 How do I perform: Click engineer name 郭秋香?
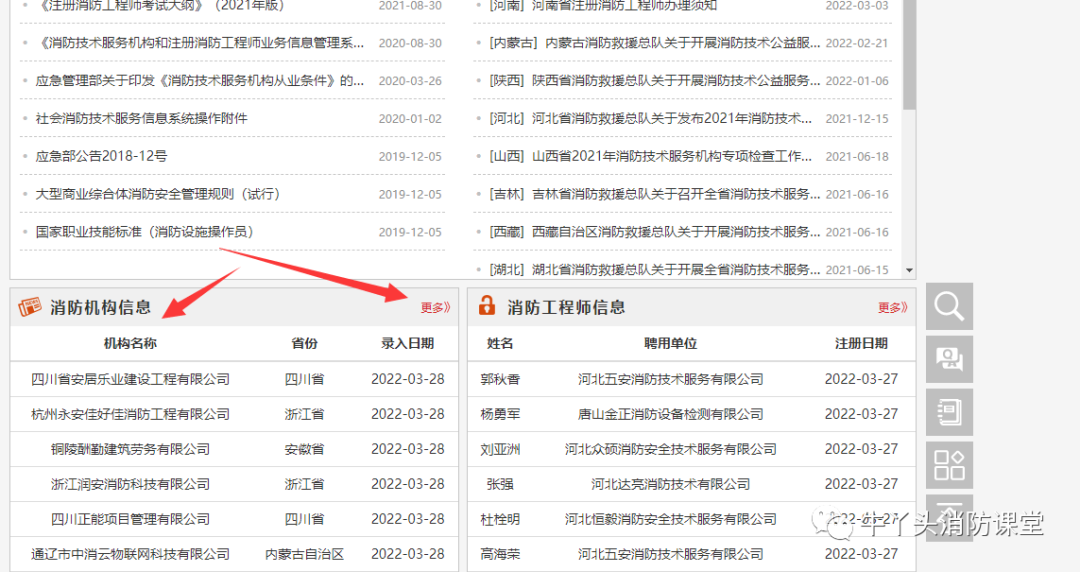[x=500, y=379]
